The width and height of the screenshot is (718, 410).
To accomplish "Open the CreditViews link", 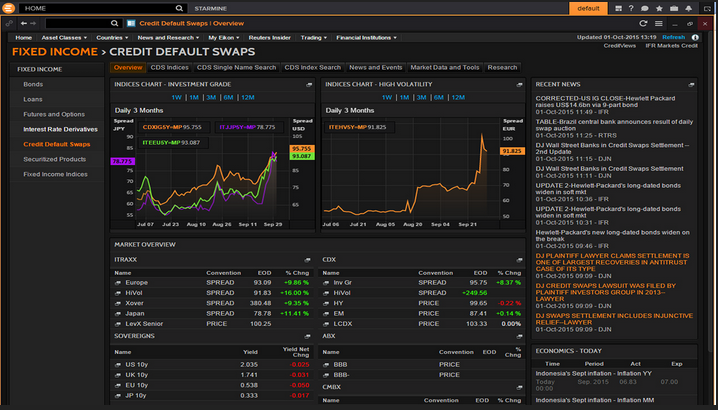I will [x=619, y=46].
